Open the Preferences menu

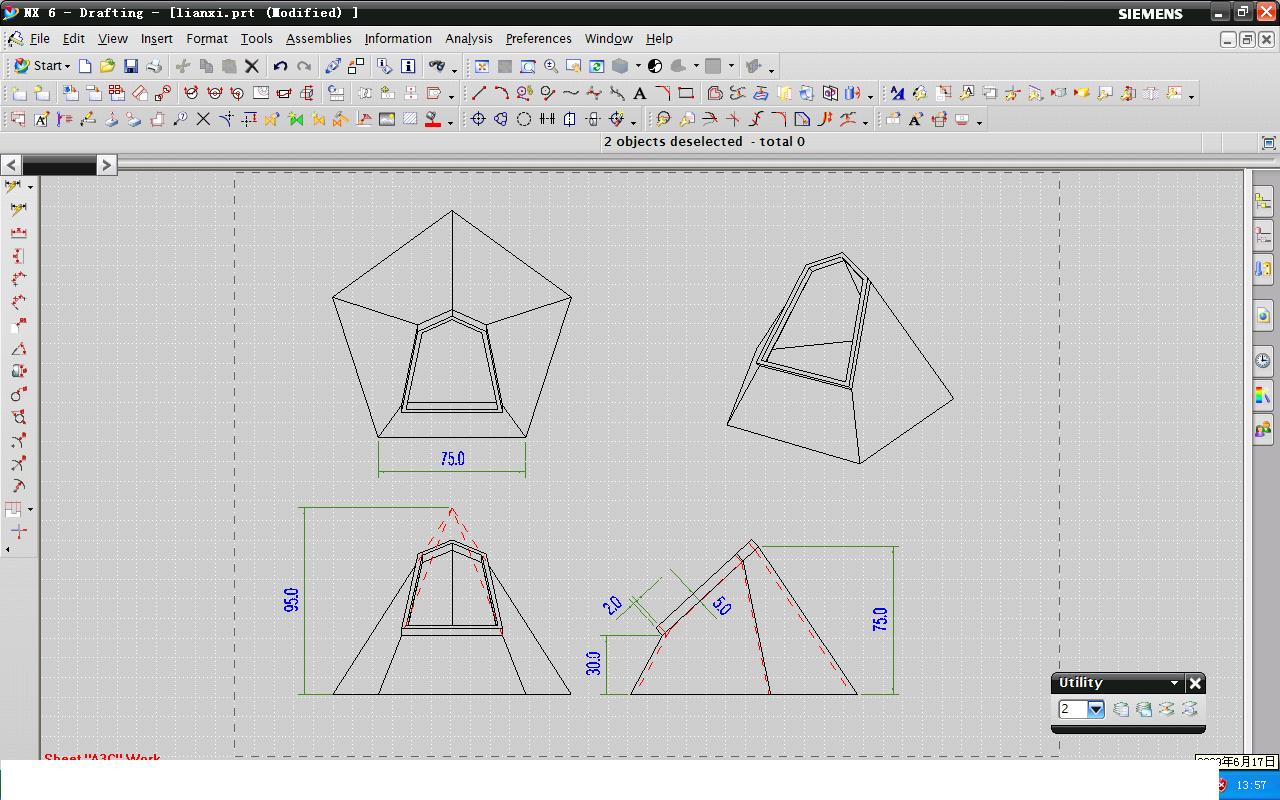click(538, 39)
